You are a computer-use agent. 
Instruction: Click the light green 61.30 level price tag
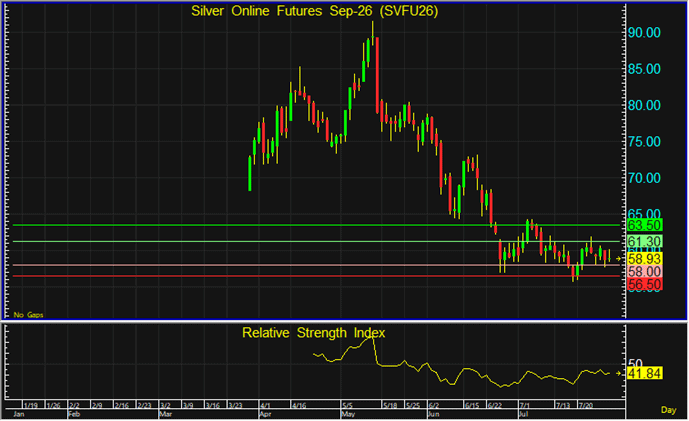pos(644,241)
